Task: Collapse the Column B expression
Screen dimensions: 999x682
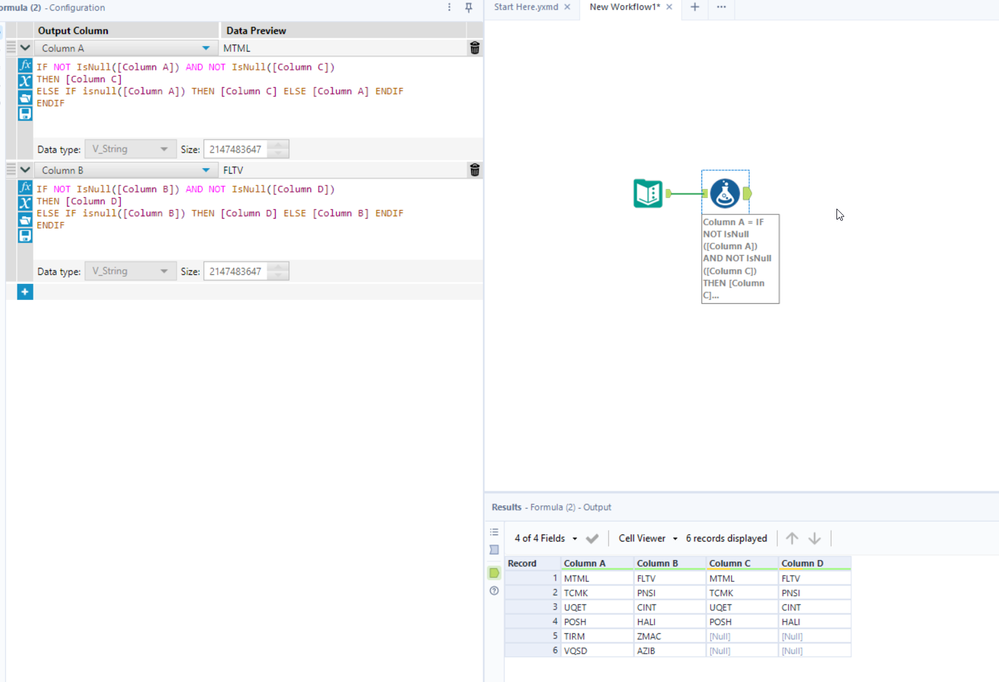Action: tap(25, 170)
